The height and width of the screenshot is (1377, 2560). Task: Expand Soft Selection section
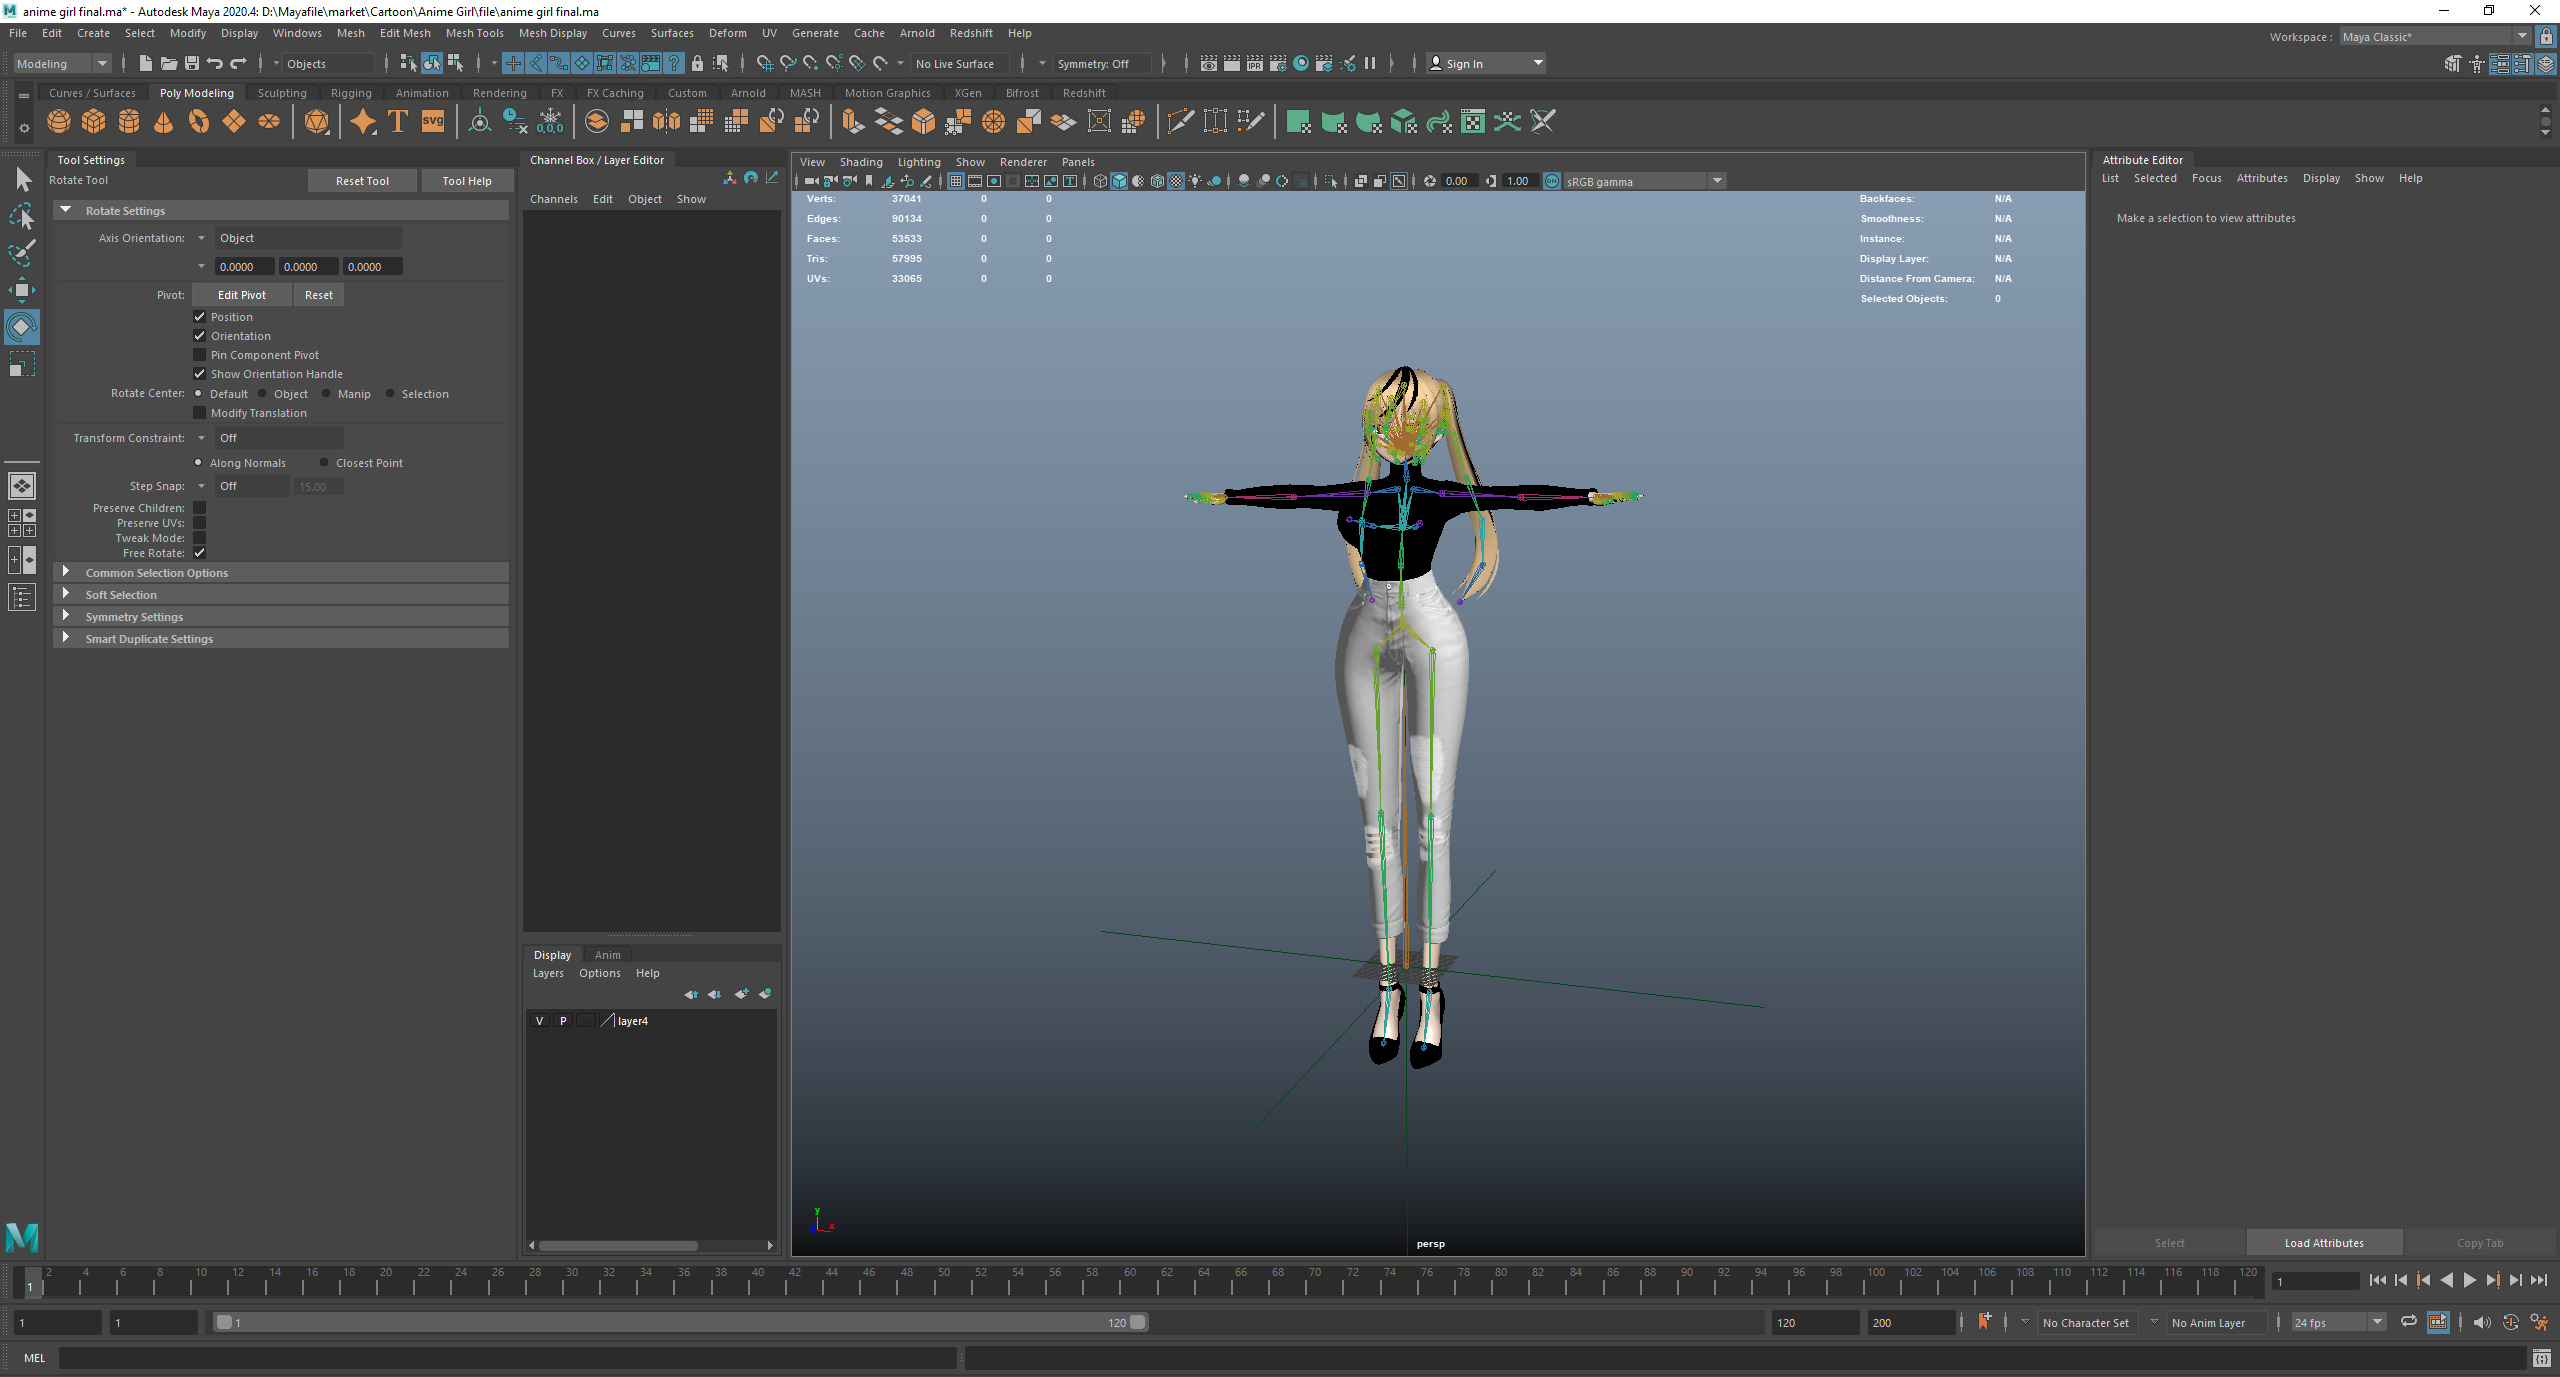click(x=281, y=595)
